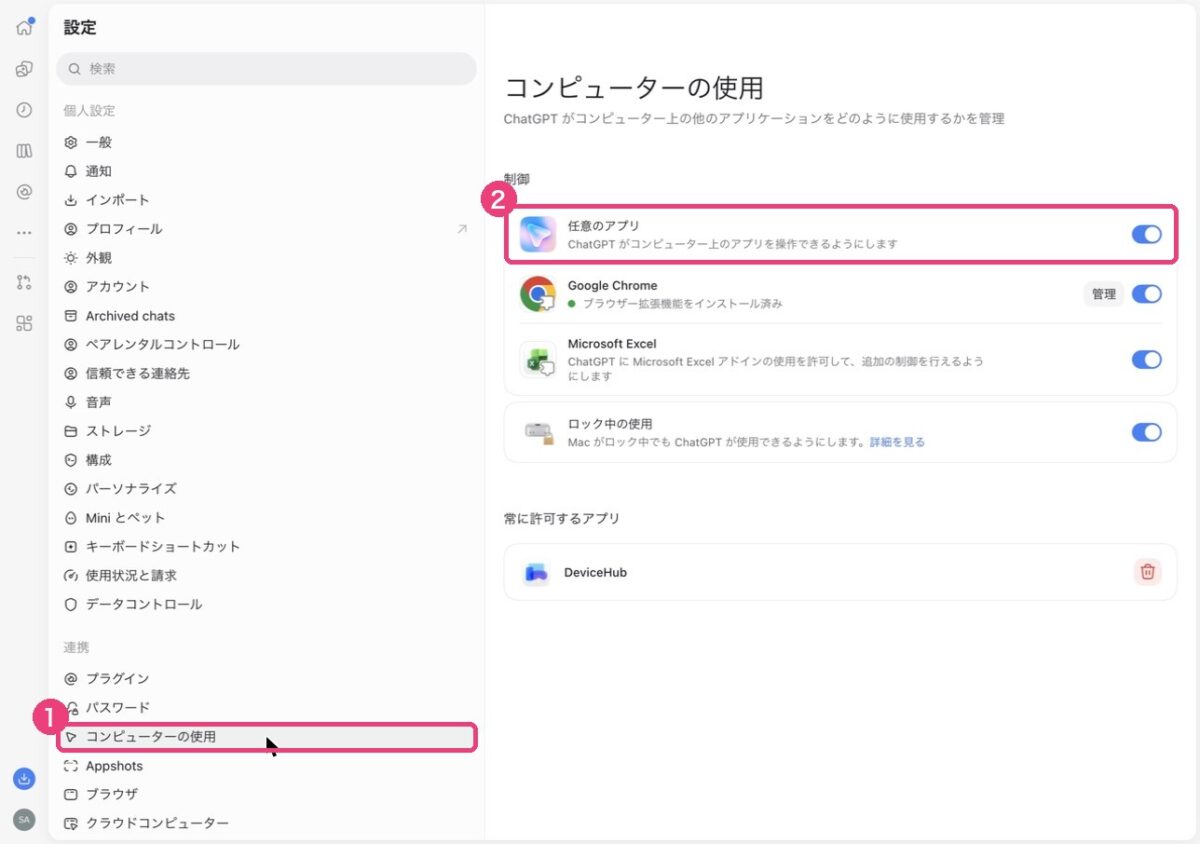Click the chats icon in left rail

coord(24,69)
